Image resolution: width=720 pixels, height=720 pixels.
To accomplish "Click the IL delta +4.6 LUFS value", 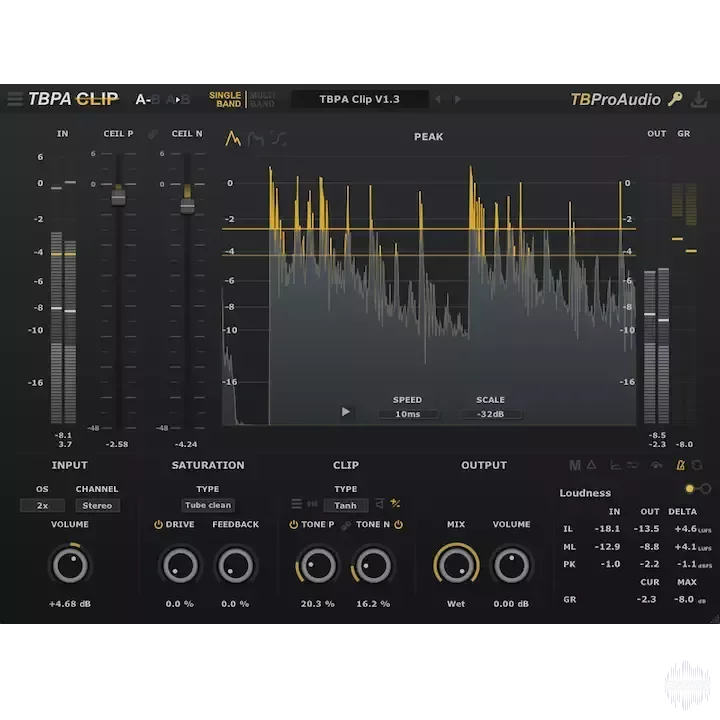I will coord(692,529).
